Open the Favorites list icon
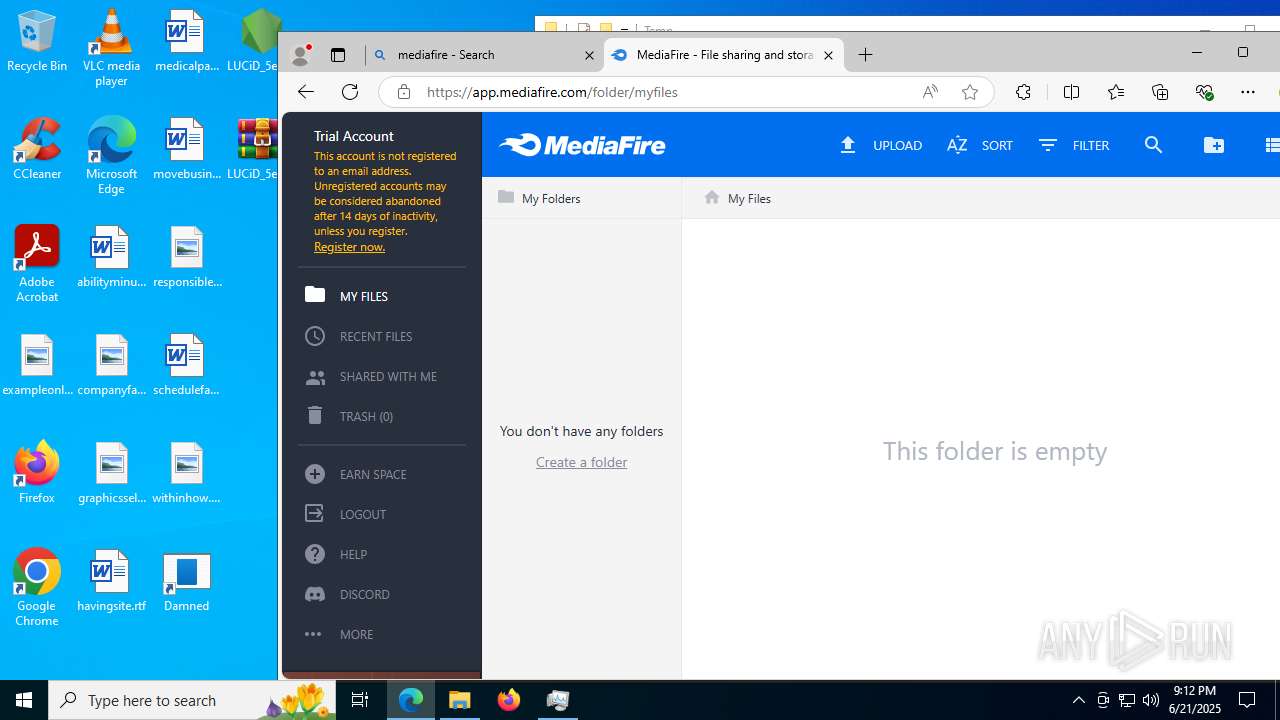1280x720 pixels. 1116,92
